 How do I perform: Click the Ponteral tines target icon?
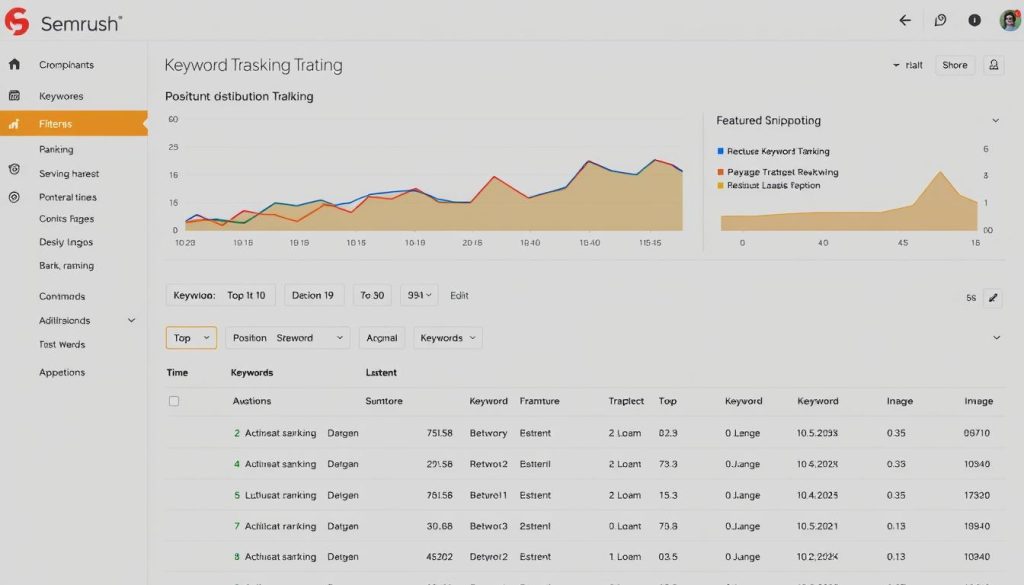pyautogui.click(x=12, y=196)
